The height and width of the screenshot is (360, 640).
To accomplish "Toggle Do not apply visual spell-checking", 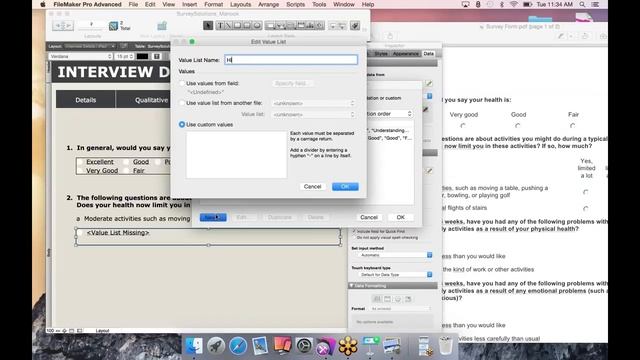I will tap(354, 238).
